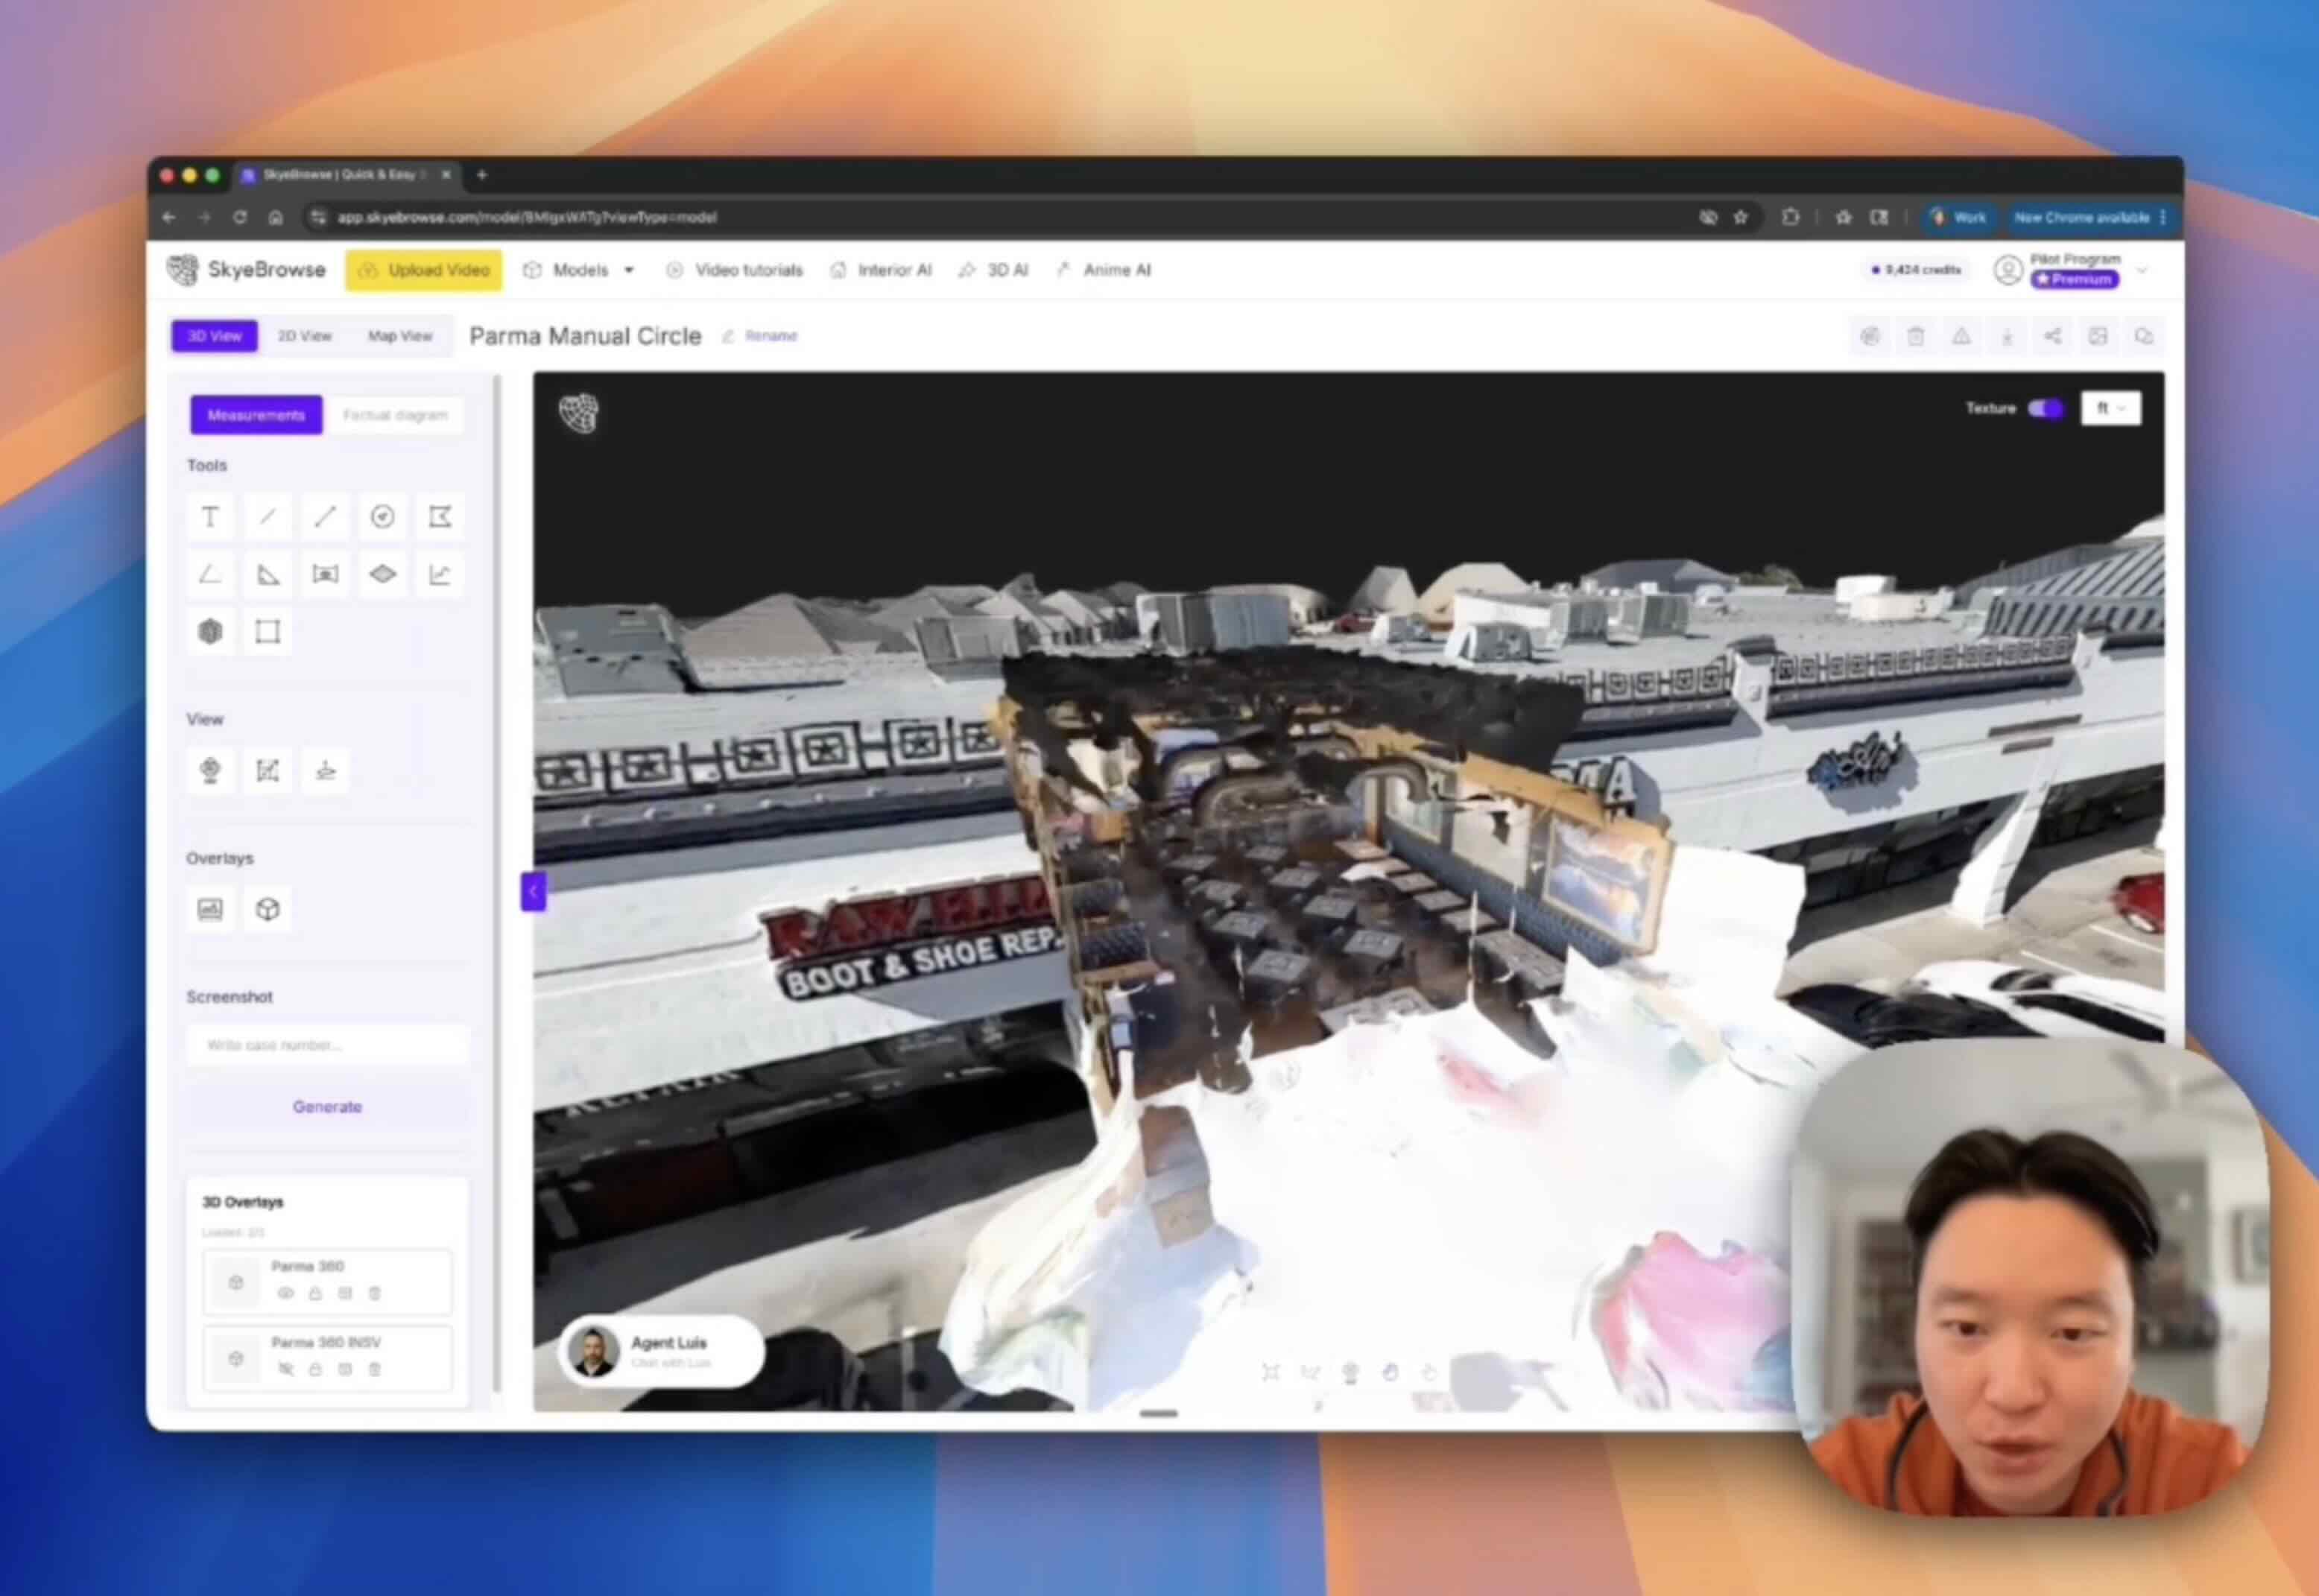Select the rectangle area tool
Viewport: 2319px width, 1596px height.
tap(267, 632)
